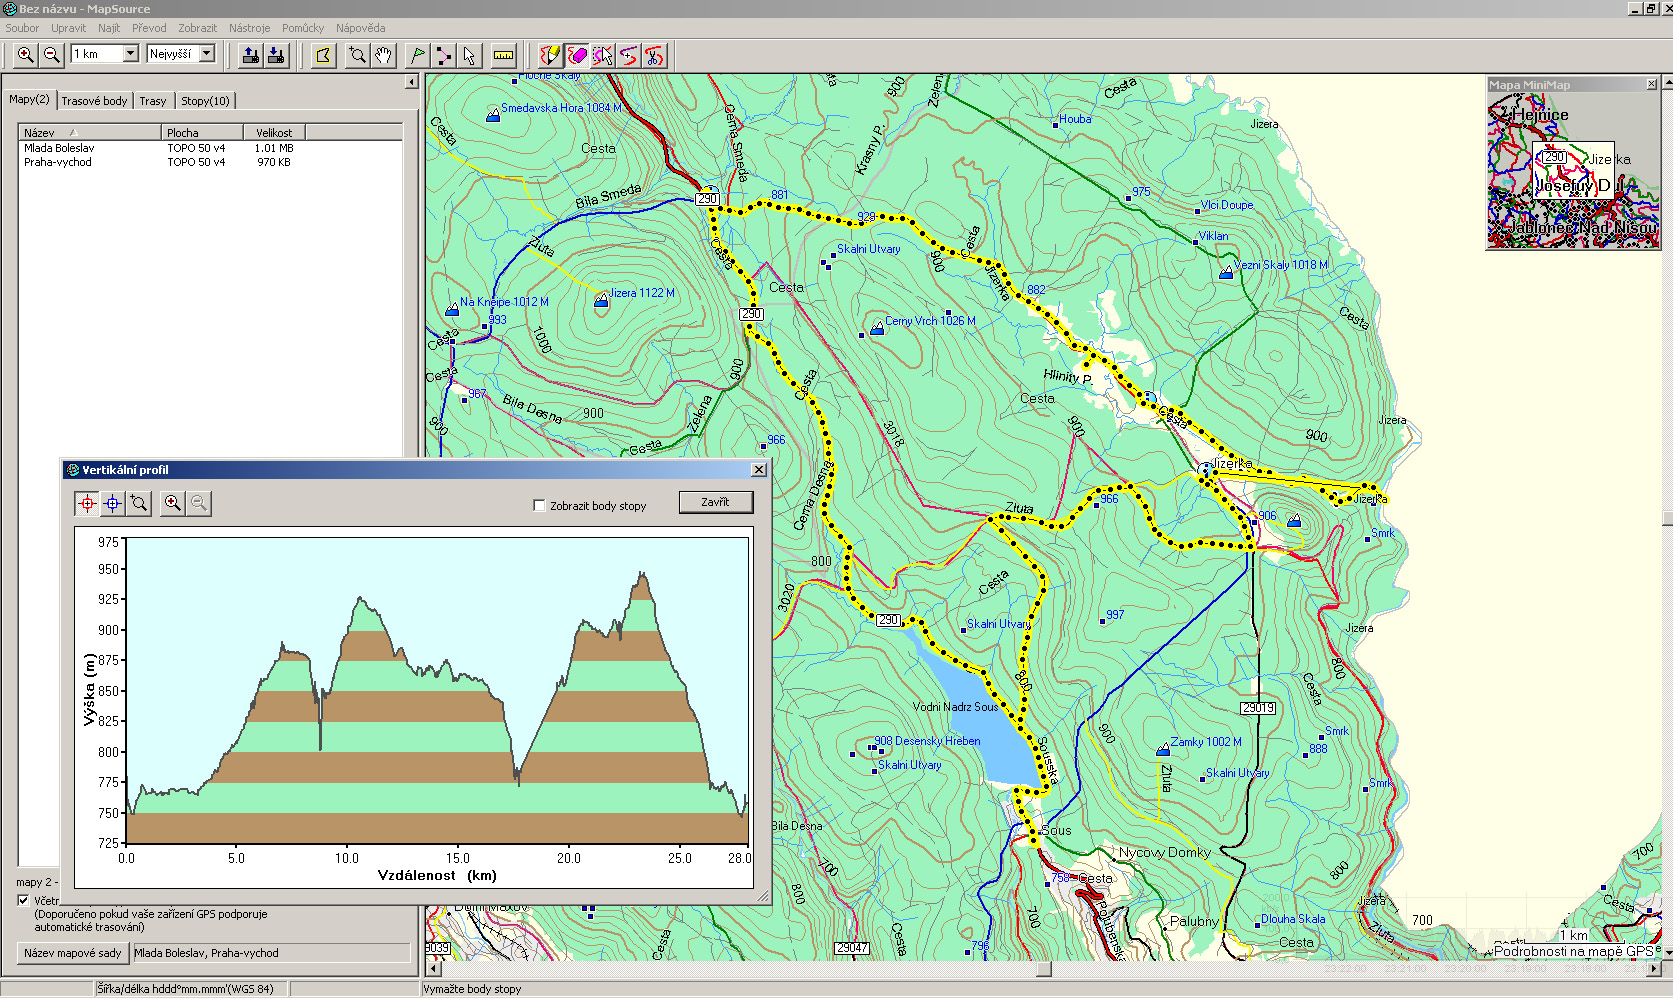
Task: Zoom in on map with main toolbar magnifier
Action: point(25,55)
